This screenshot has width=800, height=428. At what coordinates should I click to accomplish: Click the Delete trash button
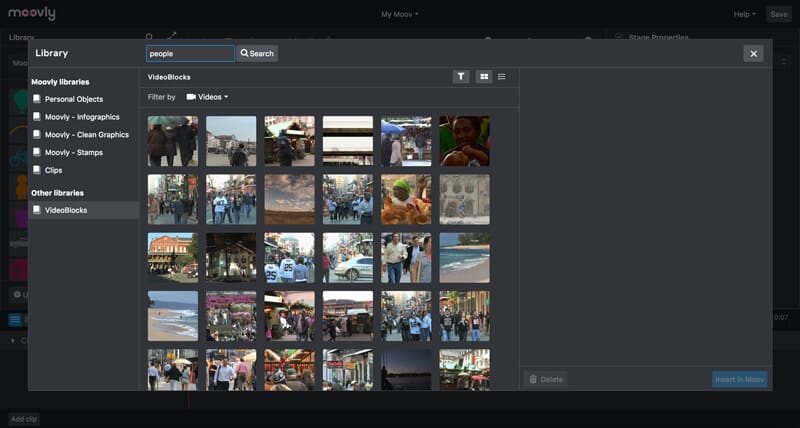545,380
